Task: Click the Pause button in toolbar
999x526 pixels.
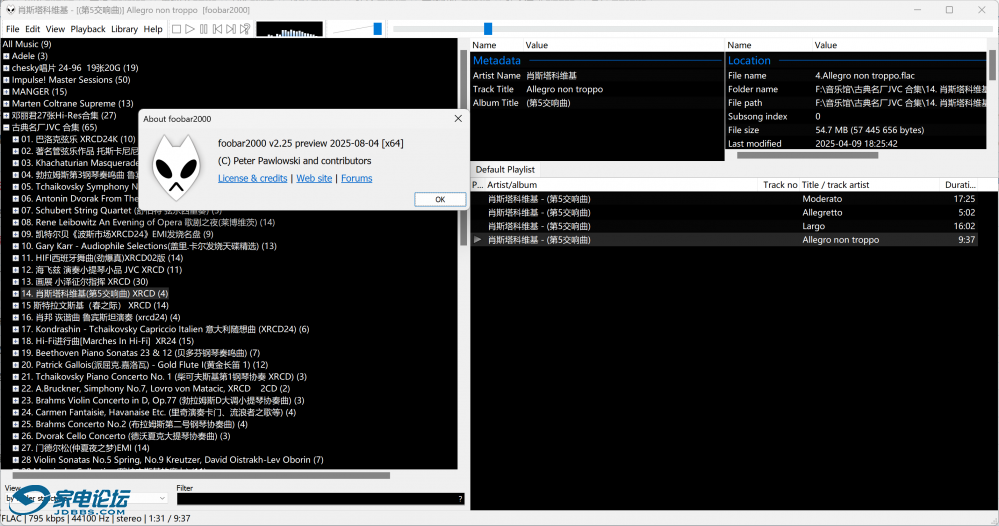Action: (x=203, y=29)
